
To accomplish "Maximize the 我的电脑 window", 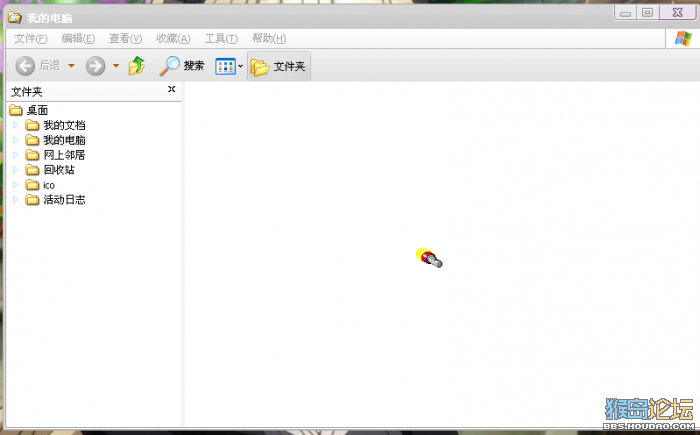I will tap(647, 13).
